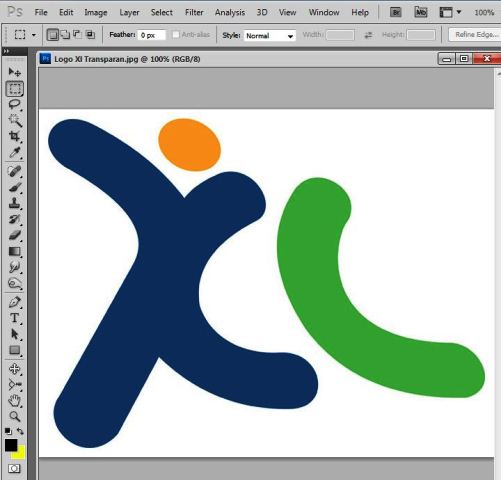Open the Style dropdown showing Normal

[270, 36]
